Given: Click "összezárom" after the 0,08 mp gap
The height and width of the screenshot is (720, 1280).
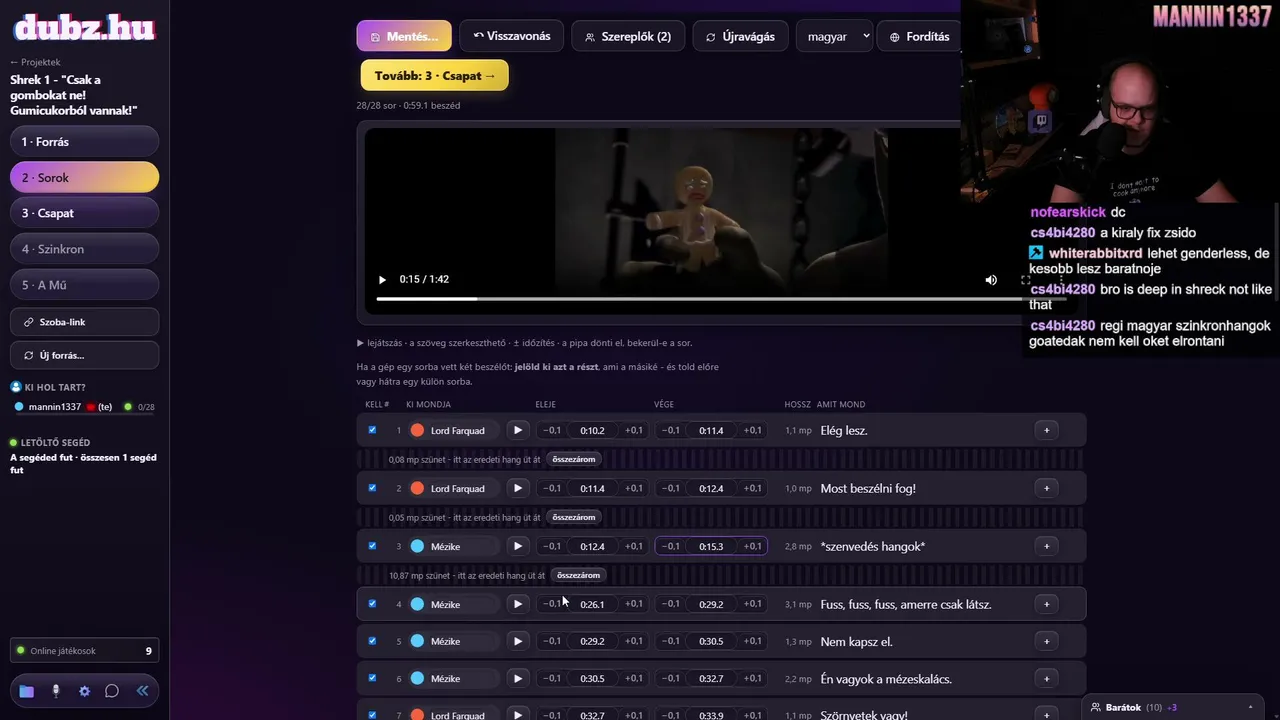Looking at the screenshot, I should (574, 459).
